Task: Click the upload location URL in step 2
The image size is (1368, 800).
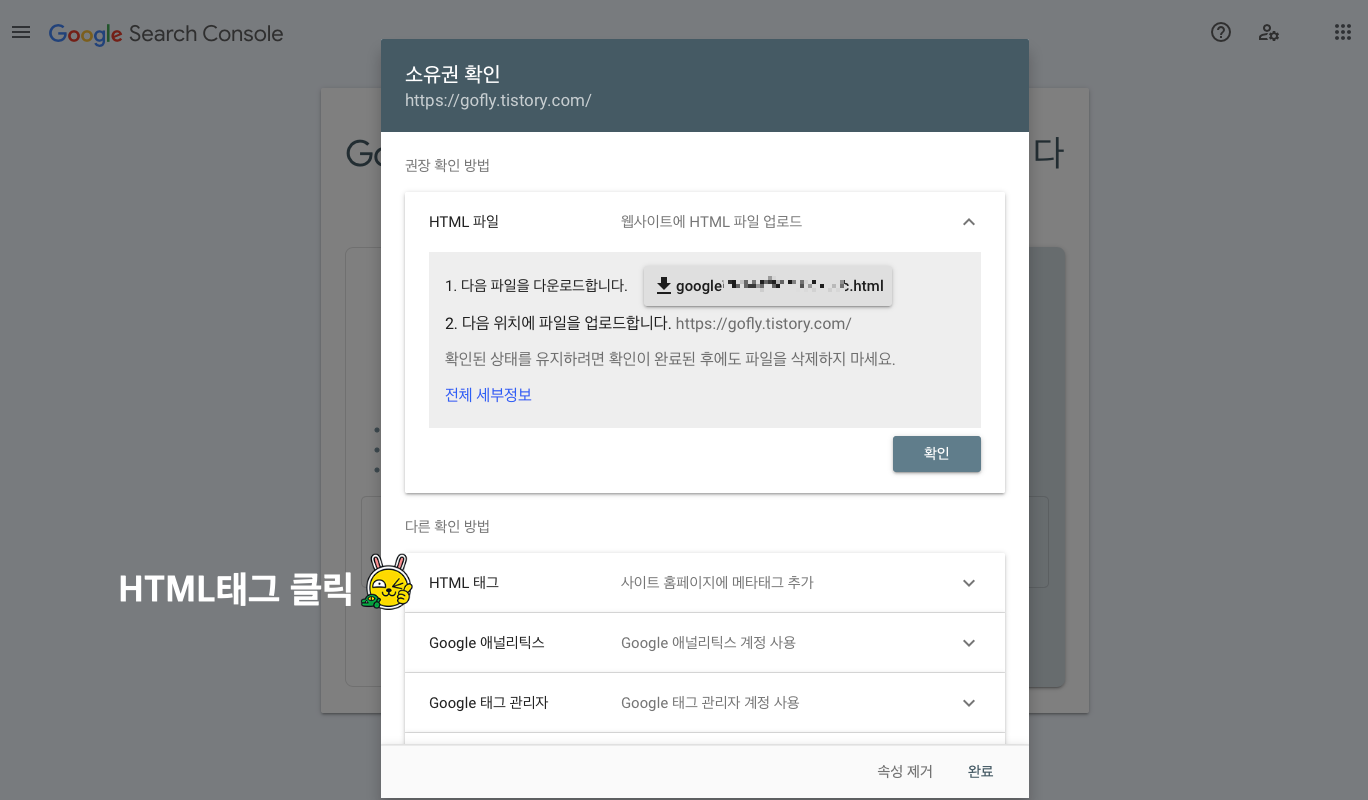Action: pos(764,324)
